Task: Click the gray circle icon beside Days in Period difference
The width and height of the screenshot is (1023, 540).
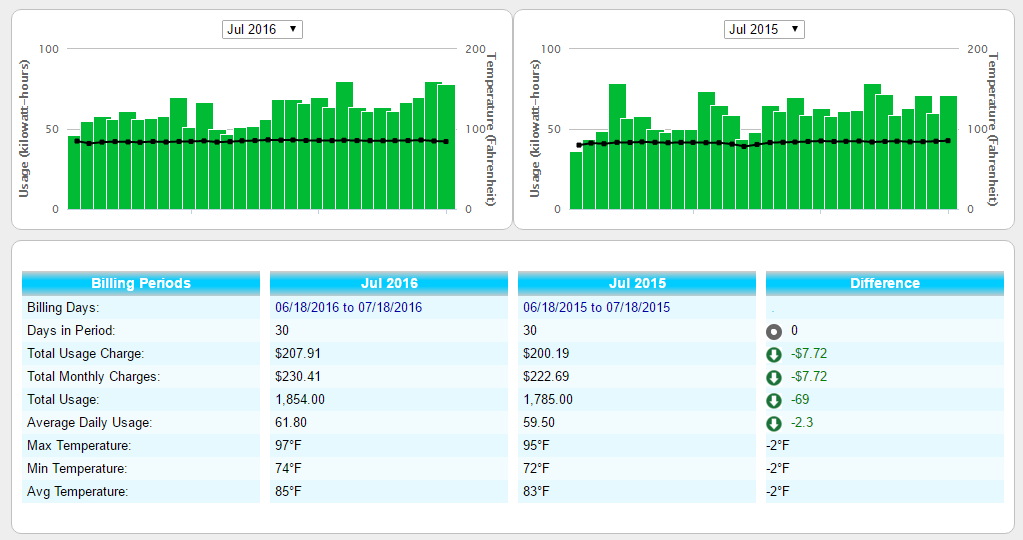Action: [774, 332]
